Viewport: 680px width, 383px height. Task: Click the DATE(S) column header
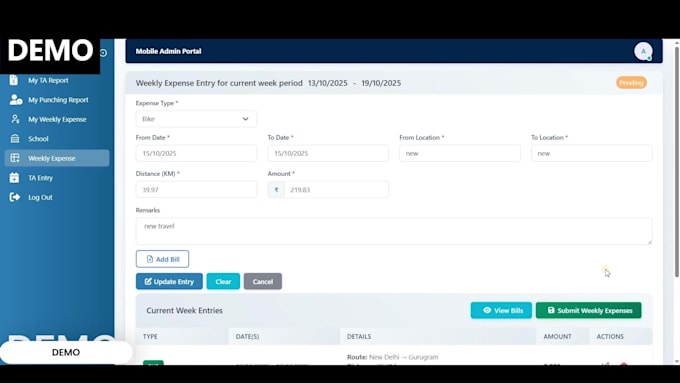247,337
